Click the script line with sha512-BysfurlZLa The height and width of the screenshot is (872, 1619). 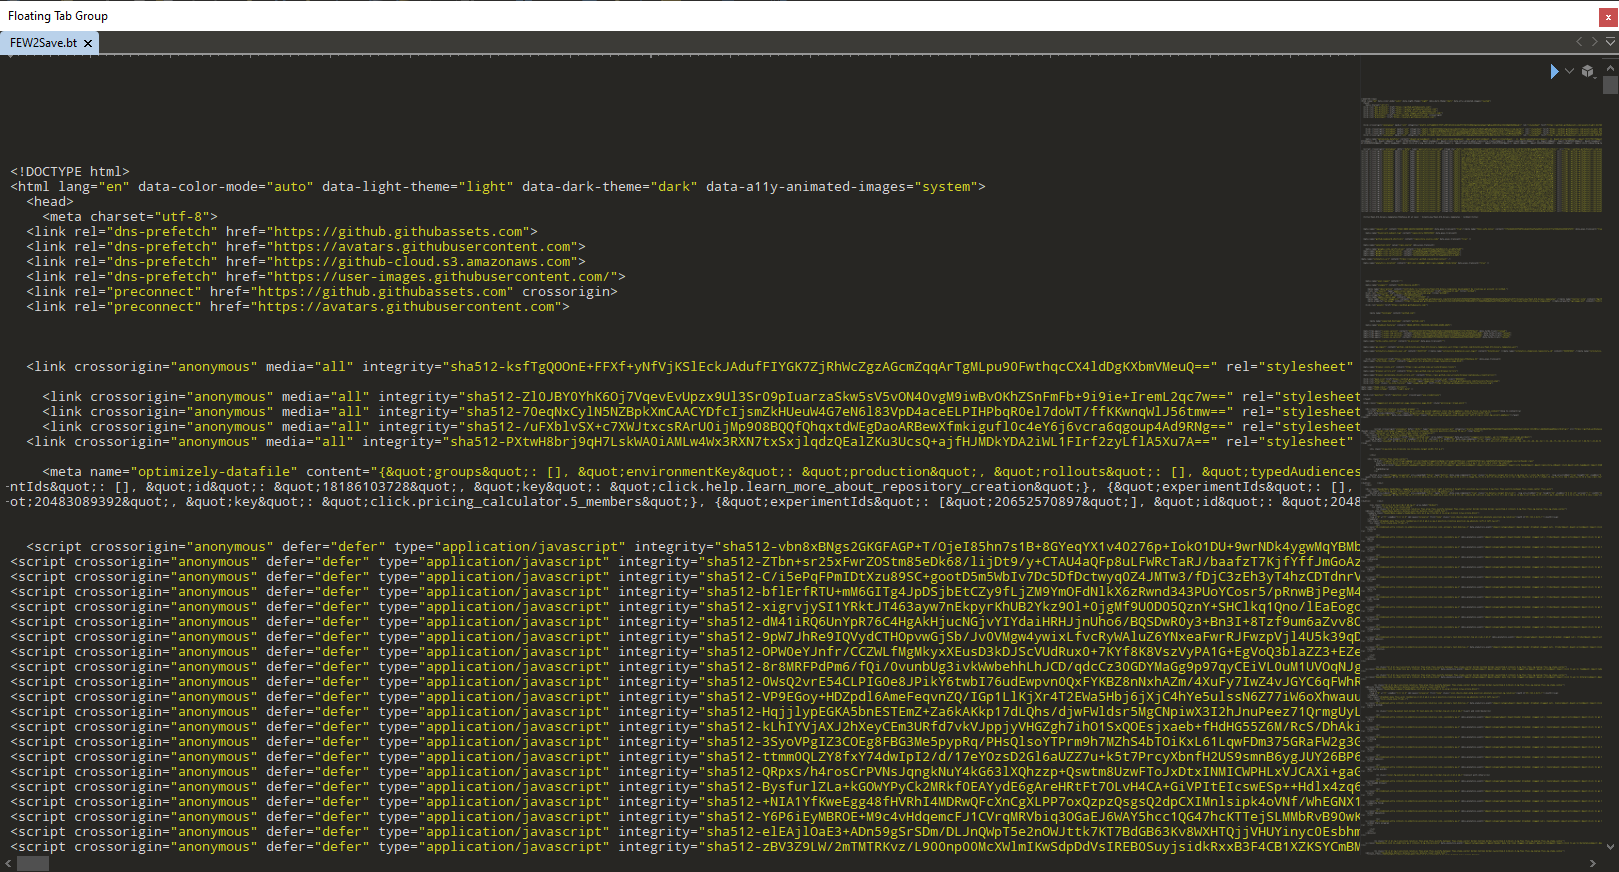pyautogui.click(x=685, y=787)
